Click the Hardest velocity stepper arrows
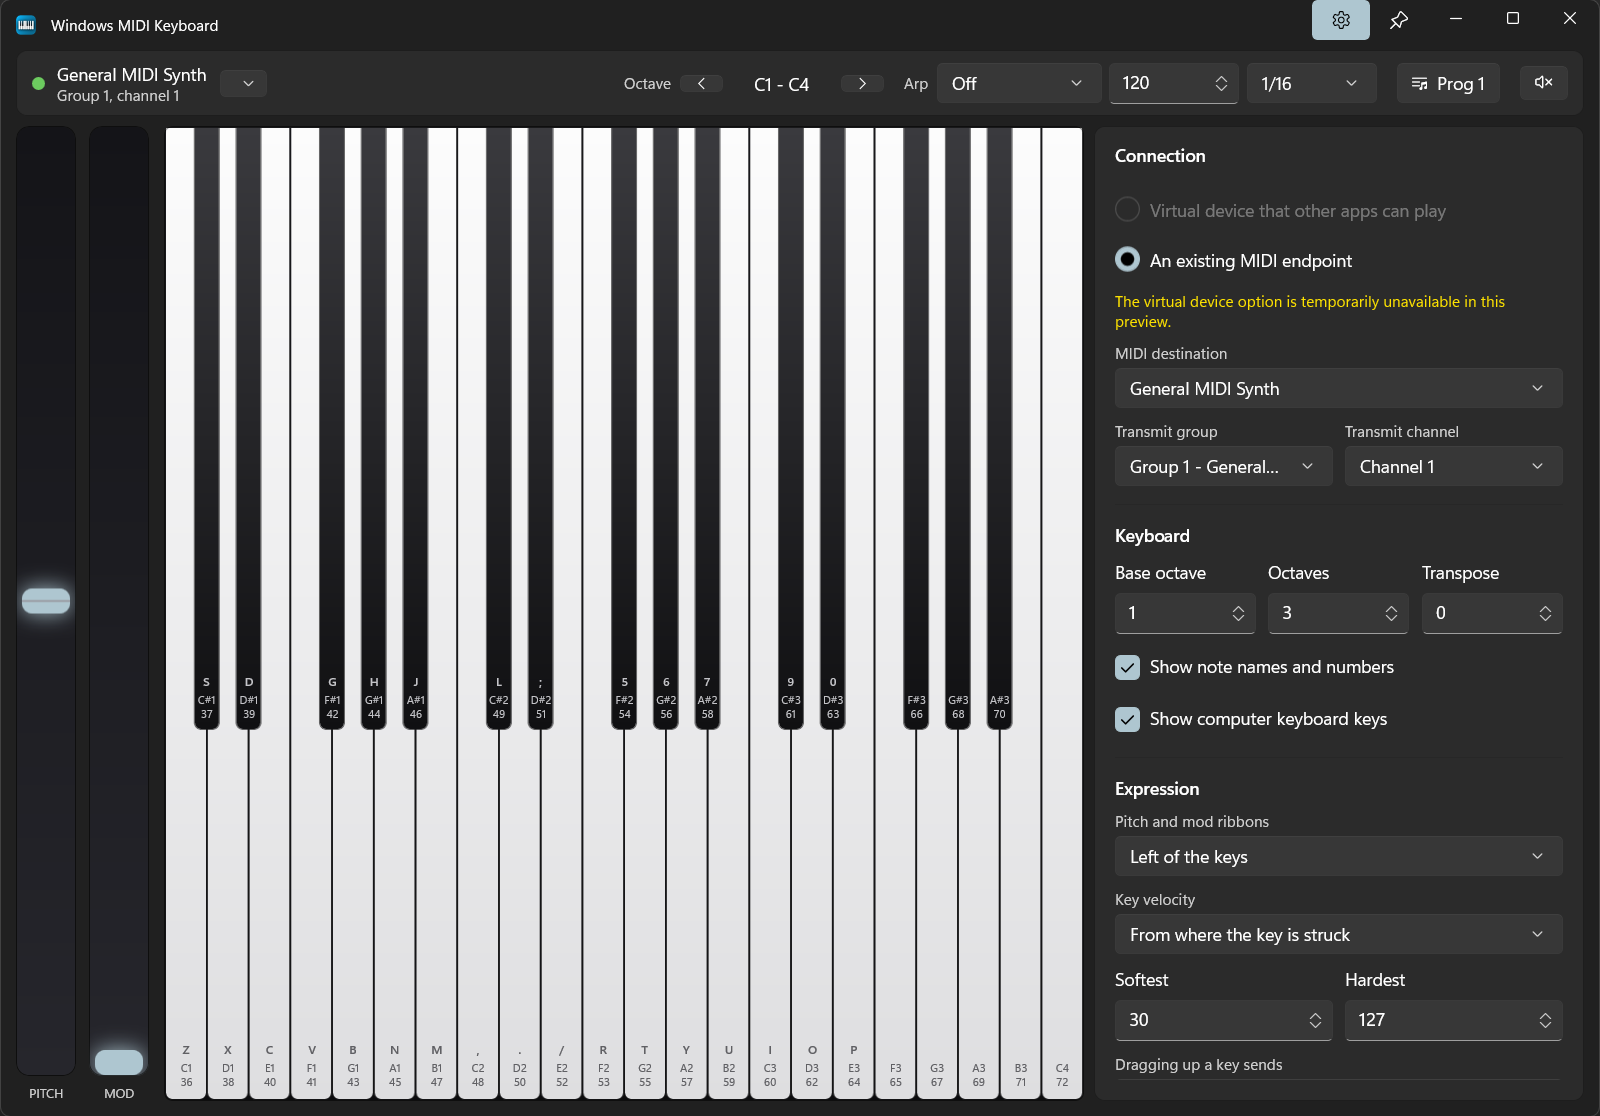This screenshot has height=1116, width=1600. (x=1545, y=1020)
